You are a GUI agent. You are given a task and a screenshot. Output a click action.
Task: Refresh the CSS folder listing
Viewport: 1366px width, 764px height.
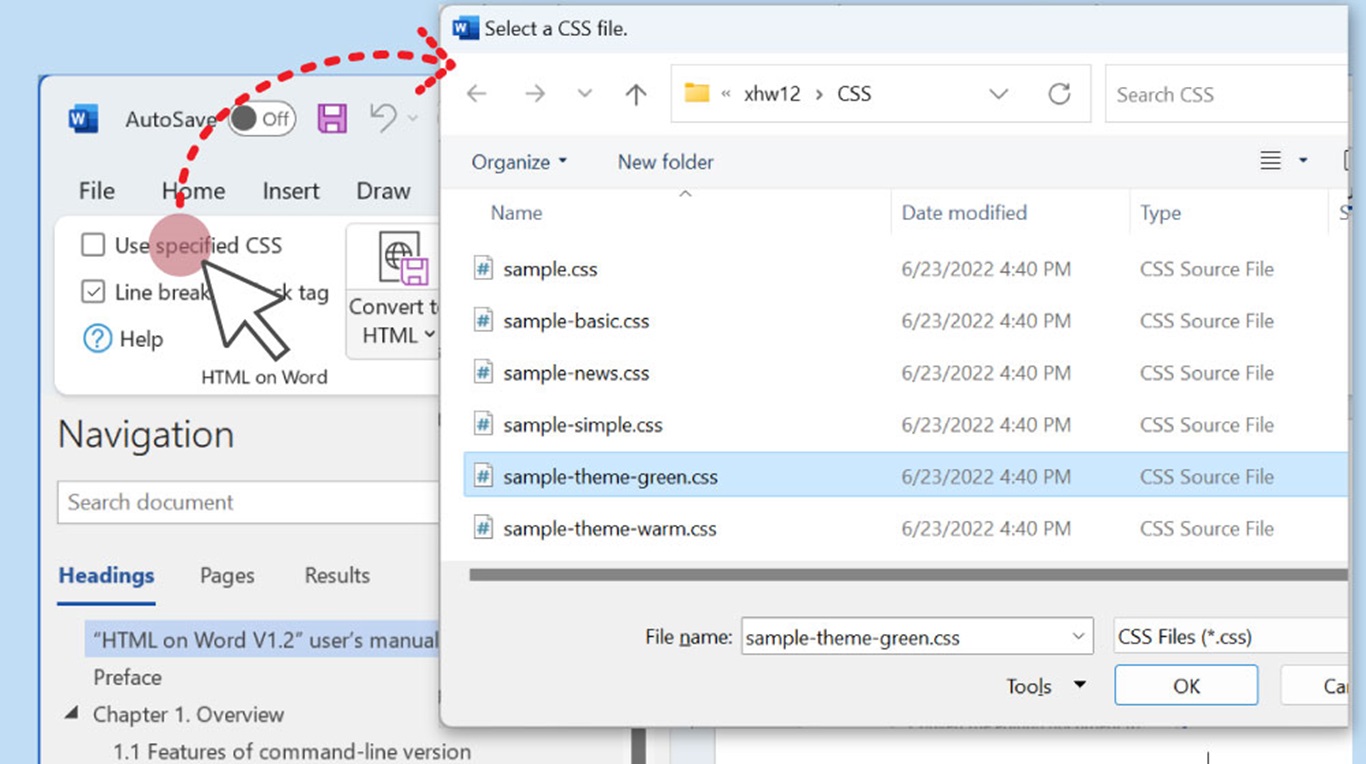click(1059, 94)
